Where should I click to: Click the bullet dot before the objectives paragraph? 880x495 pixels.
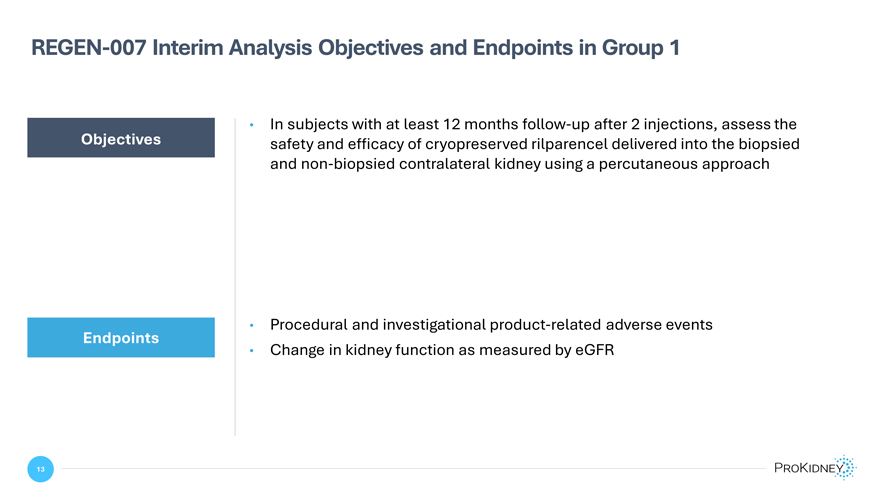point(251,125)
